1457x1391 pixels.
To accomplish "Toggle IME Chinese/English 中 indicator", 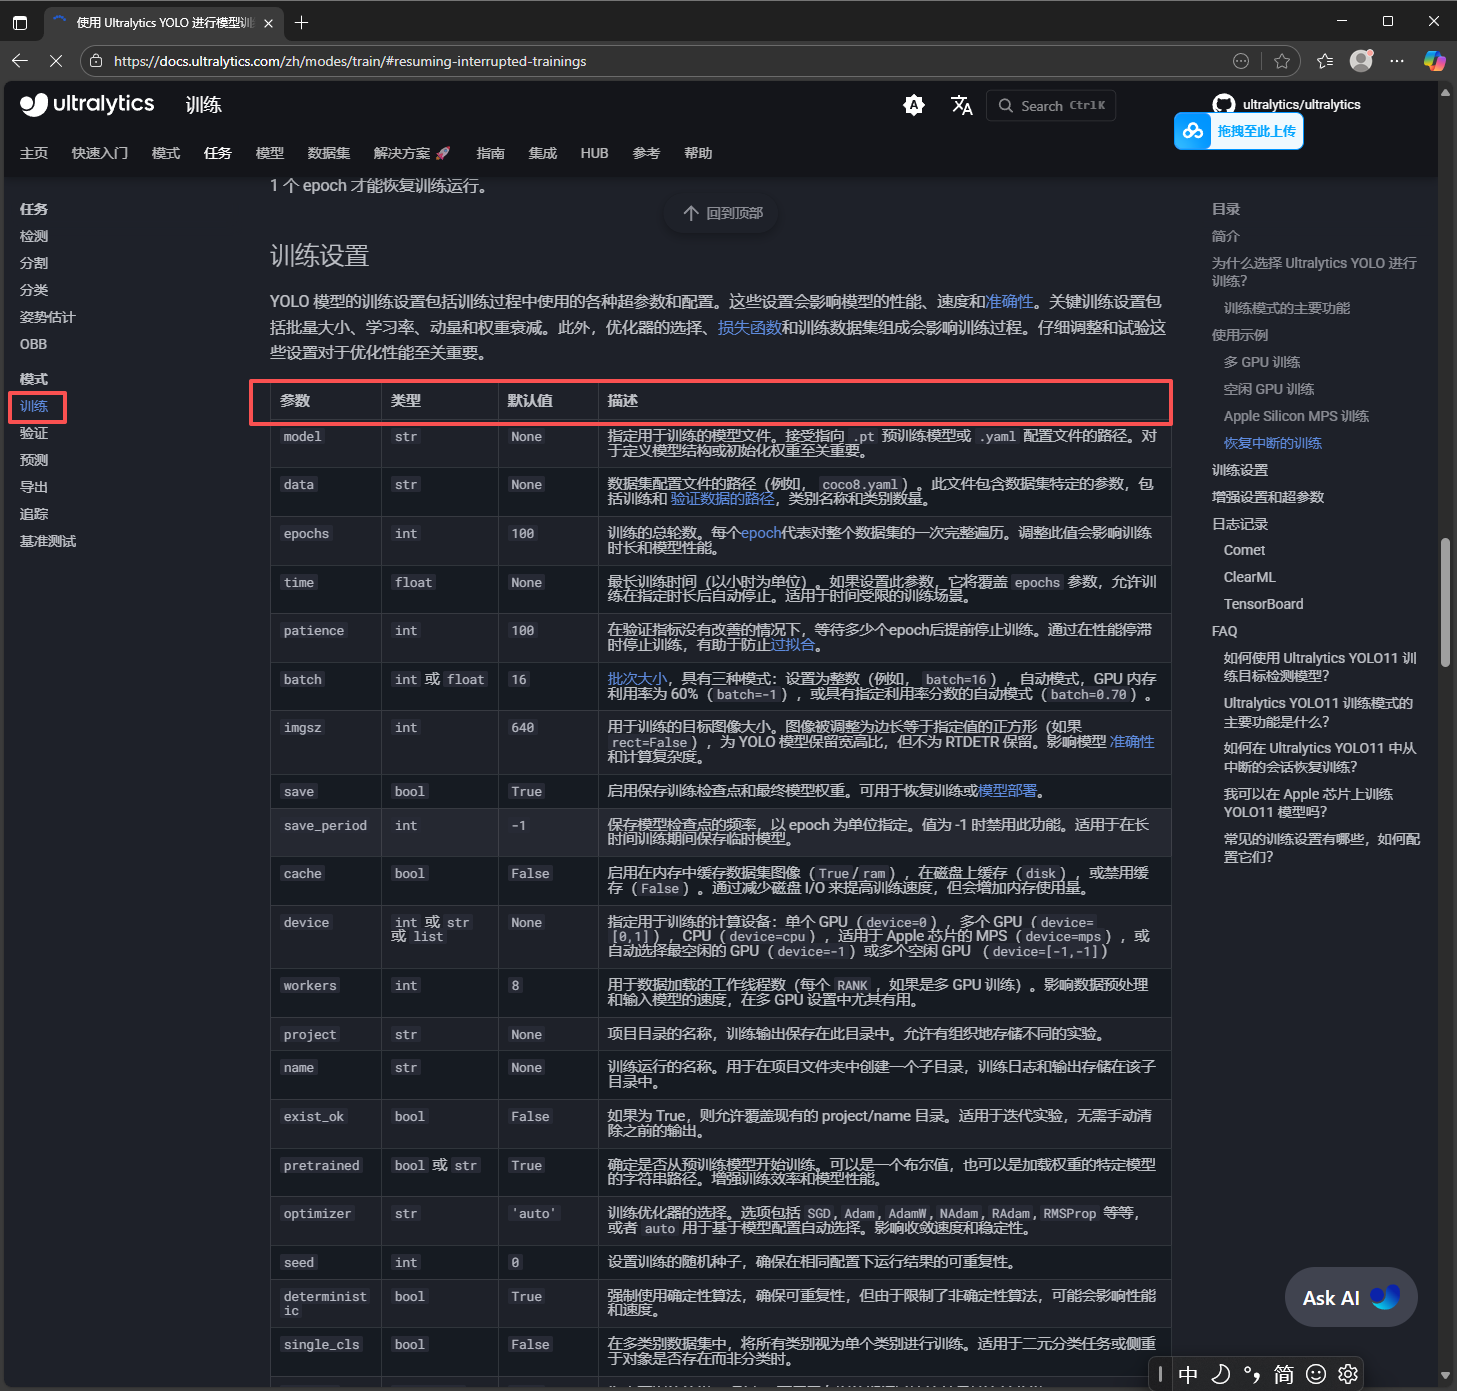I will (1188, 1375).
